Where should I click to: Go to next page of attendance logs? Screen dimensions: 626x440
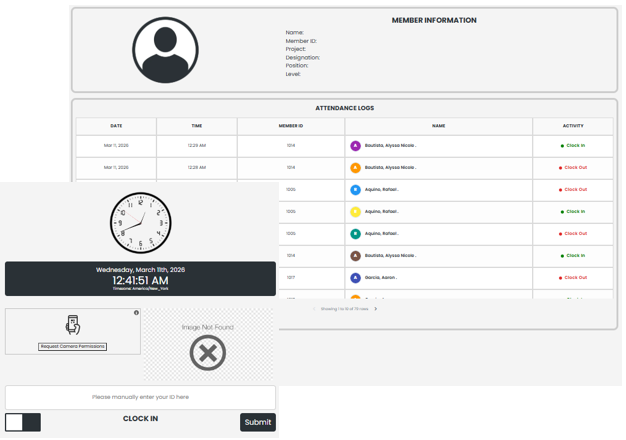tap(376, 309)
